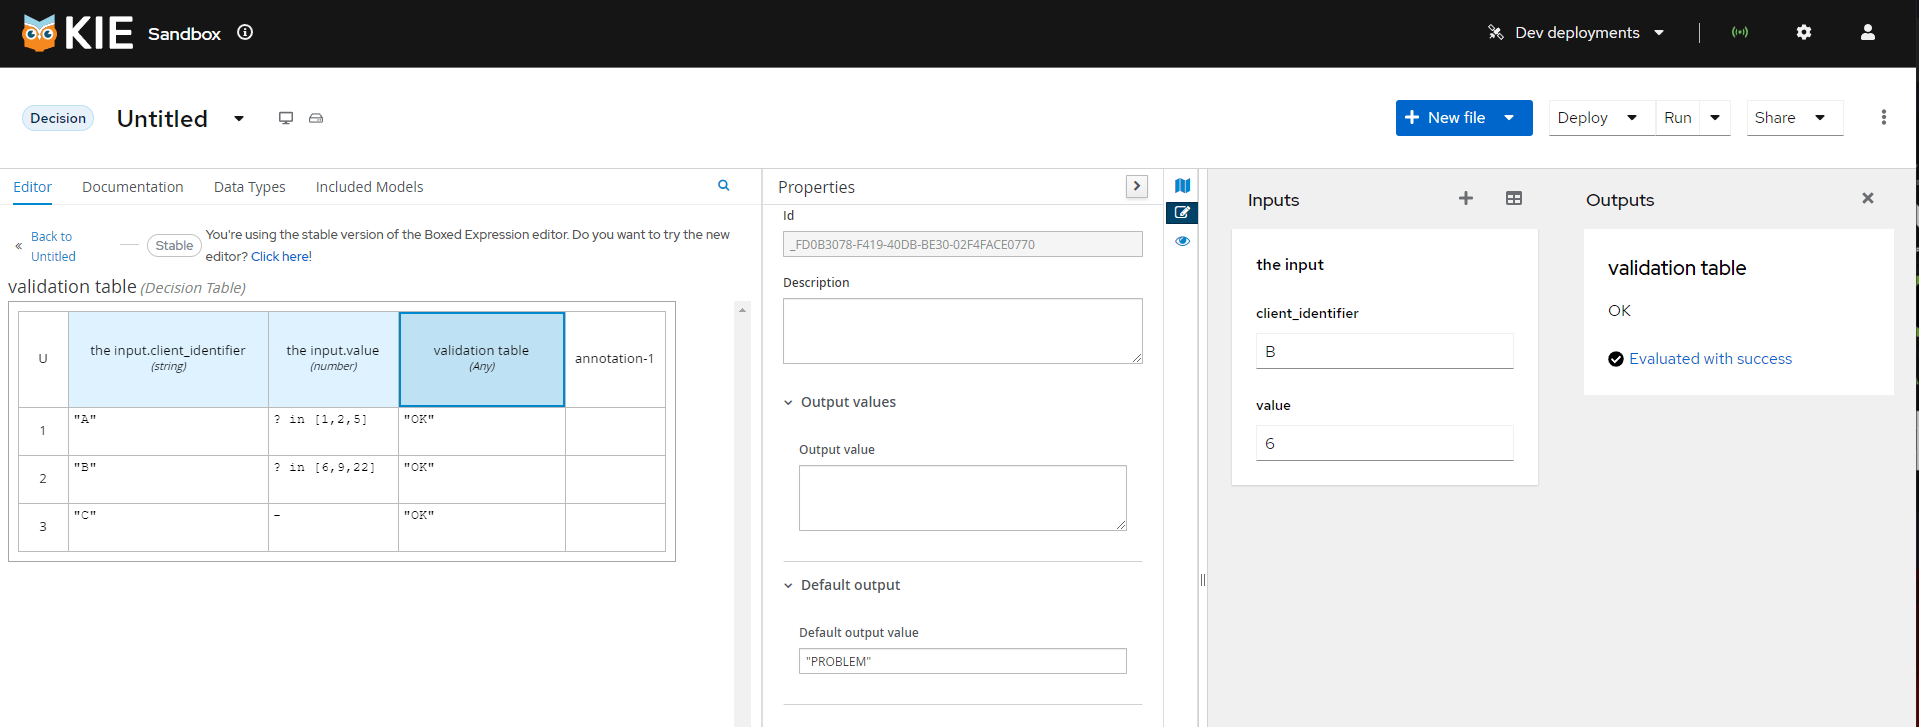Click the Run button

coord(1678,118)
